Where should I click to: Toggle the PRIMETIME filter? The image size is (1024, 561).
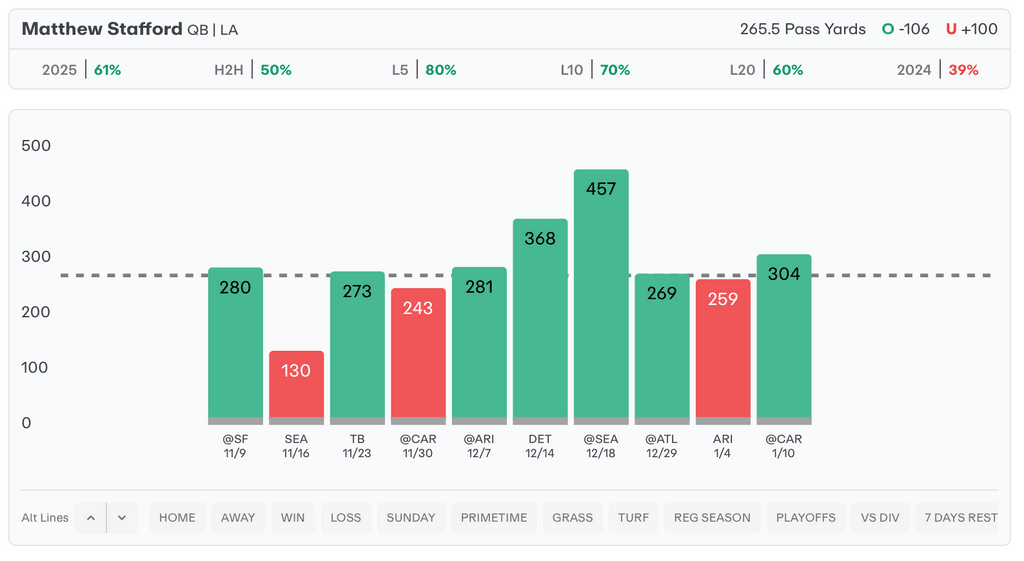click(493, 518)
